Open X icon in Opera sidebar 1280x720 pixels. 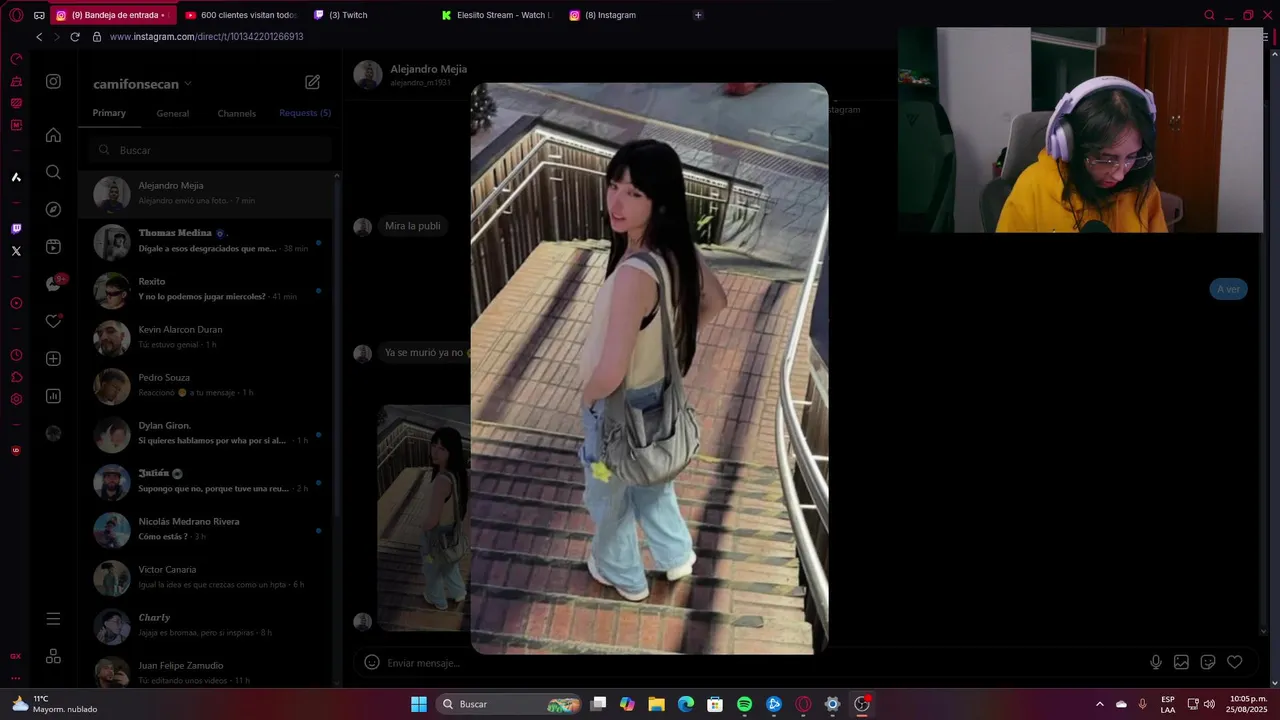click(x=16, y=251)
